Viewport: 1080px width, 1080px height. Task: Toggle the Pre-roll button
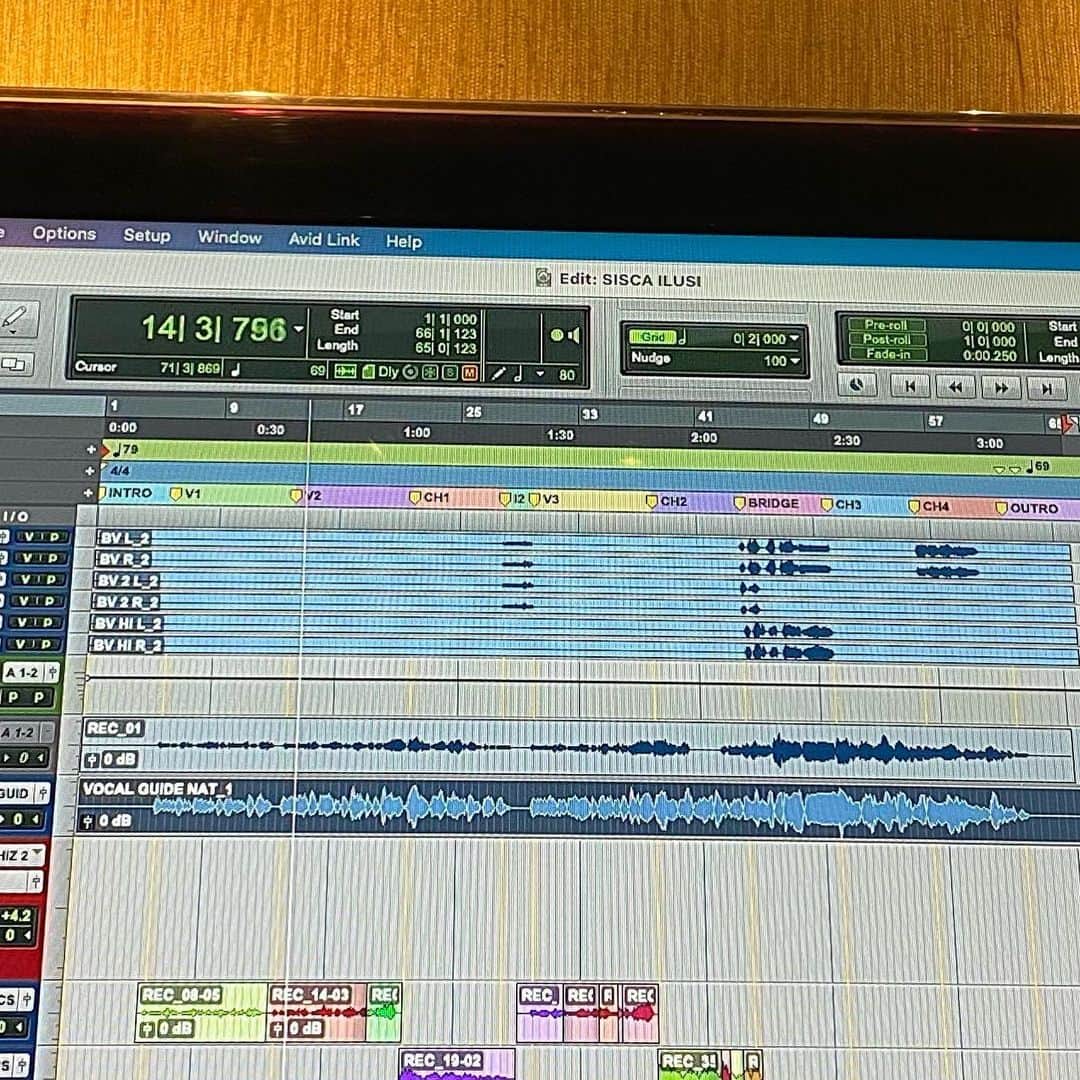coord(886,324)
